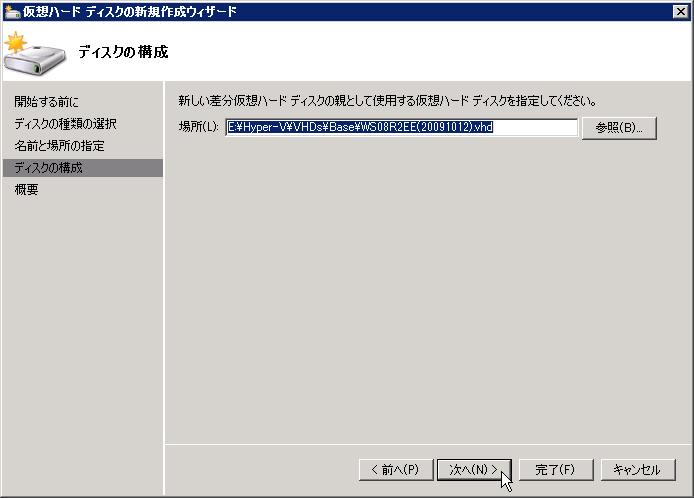The width and height of the screenshot is (694, 498).
Task: Select the highlighted ディスクの構成 step
Action: pos(83,168)
